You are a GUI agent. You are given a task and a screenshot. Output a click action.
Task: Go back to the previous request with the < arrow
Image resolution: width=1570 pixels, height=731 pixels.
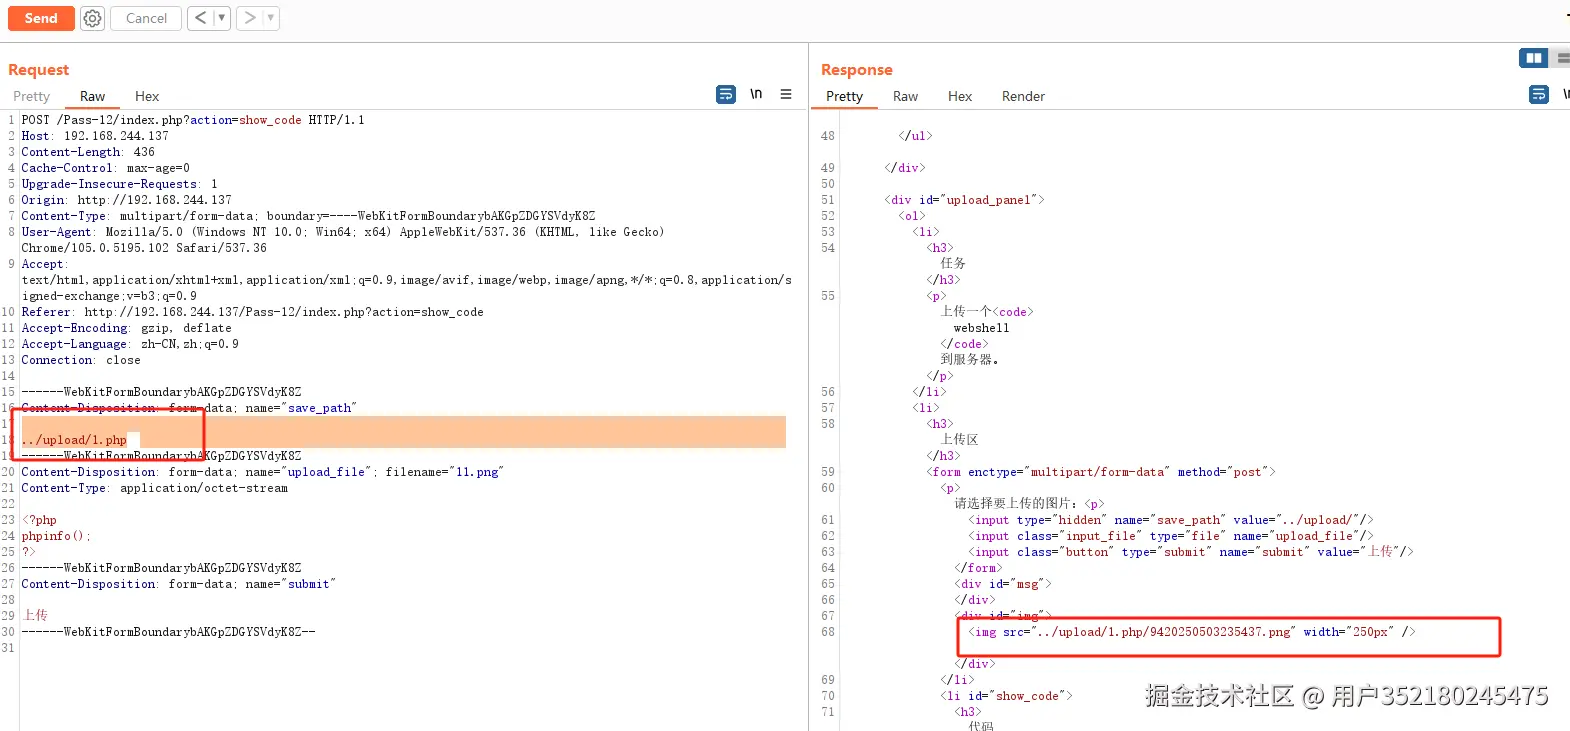tap(200, 18)
